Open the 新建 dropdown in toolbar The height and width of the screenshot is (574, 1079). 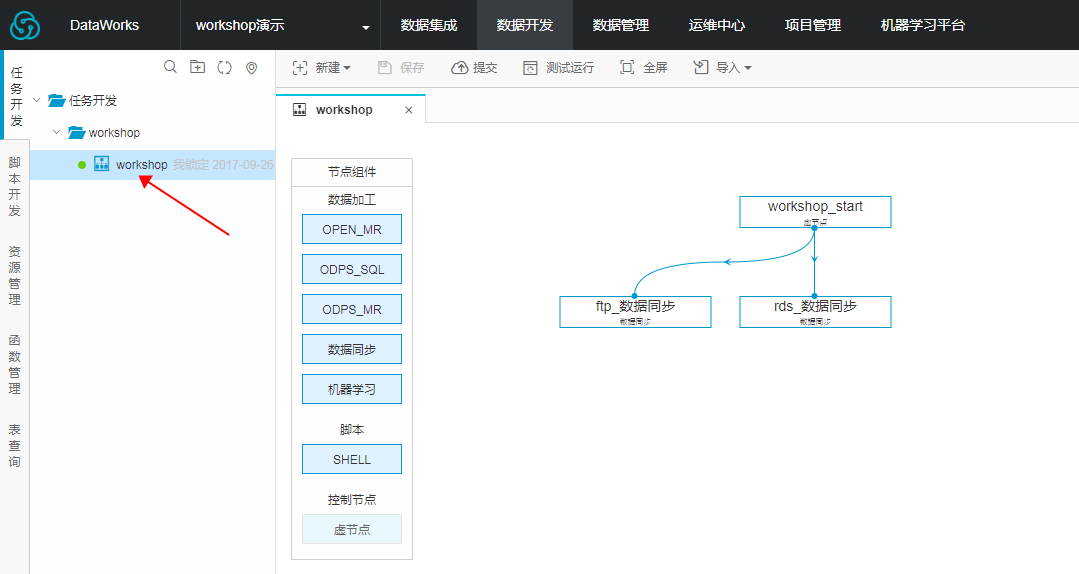pos(321,67)
